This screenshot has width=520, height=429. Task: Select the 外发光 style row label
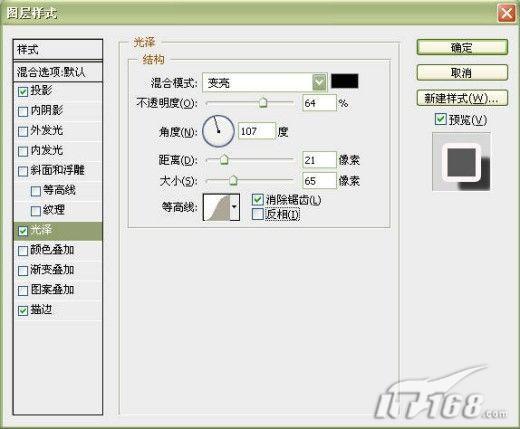(47, 130)
